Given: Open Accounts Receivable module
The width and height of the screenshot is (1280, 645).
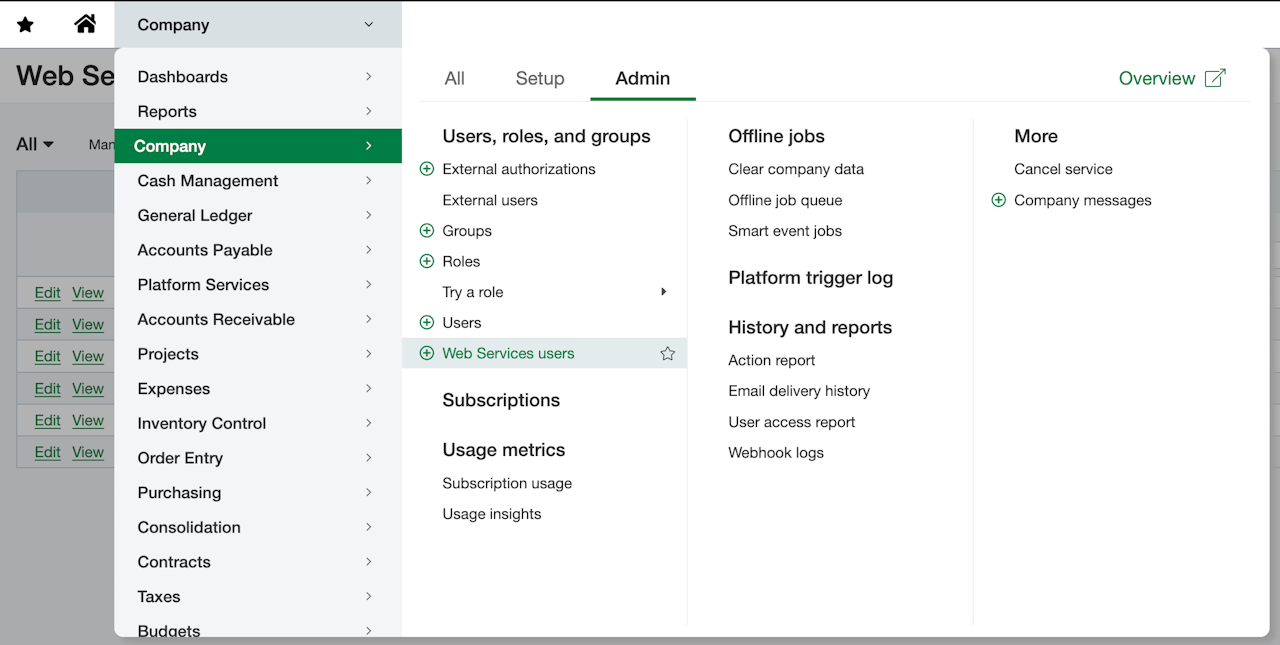Looking at the screenshot, I should (258, 319).
